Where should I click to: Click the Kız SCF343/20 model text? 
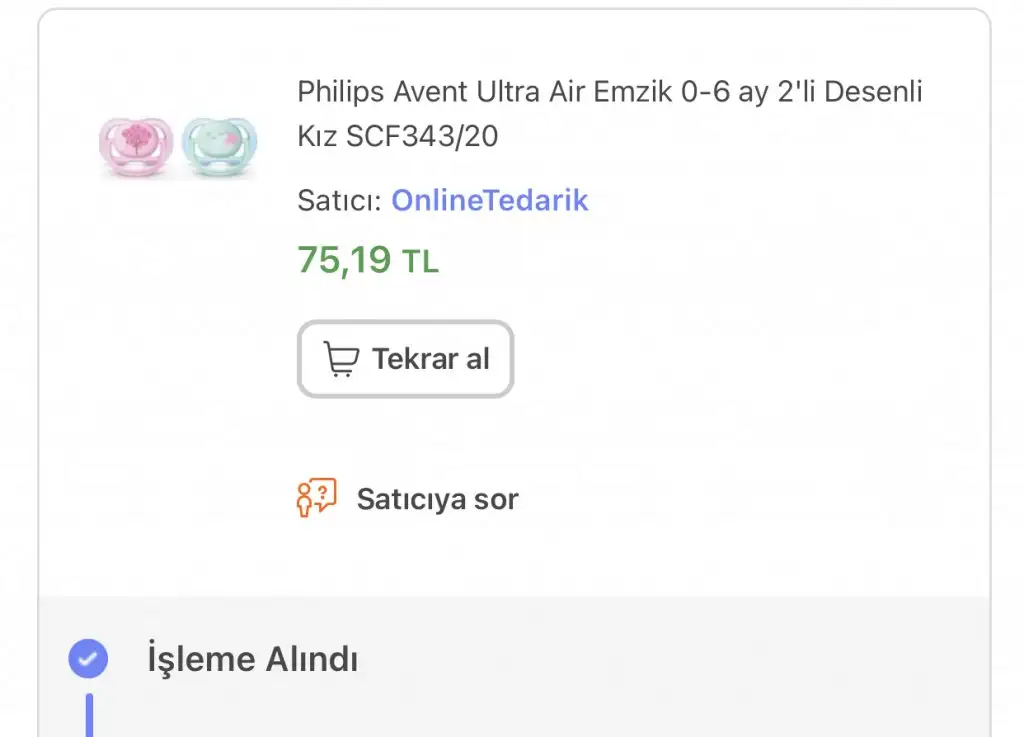[x=398, y=136]
